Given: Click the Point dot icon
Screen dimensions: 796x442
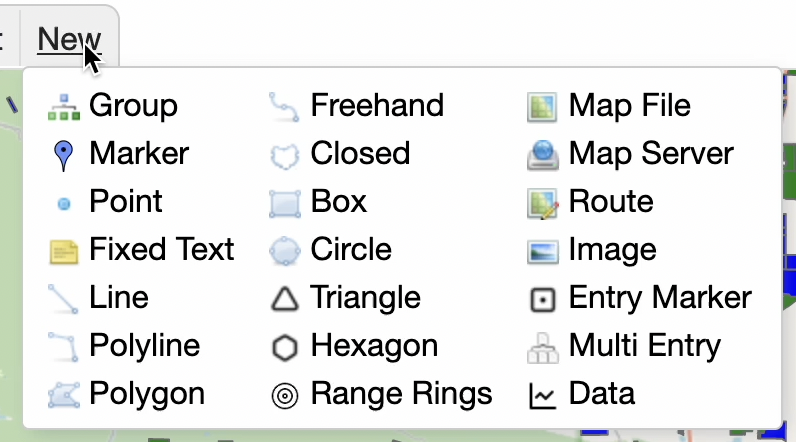Looking at the screenshot, I should click(64, 203).
